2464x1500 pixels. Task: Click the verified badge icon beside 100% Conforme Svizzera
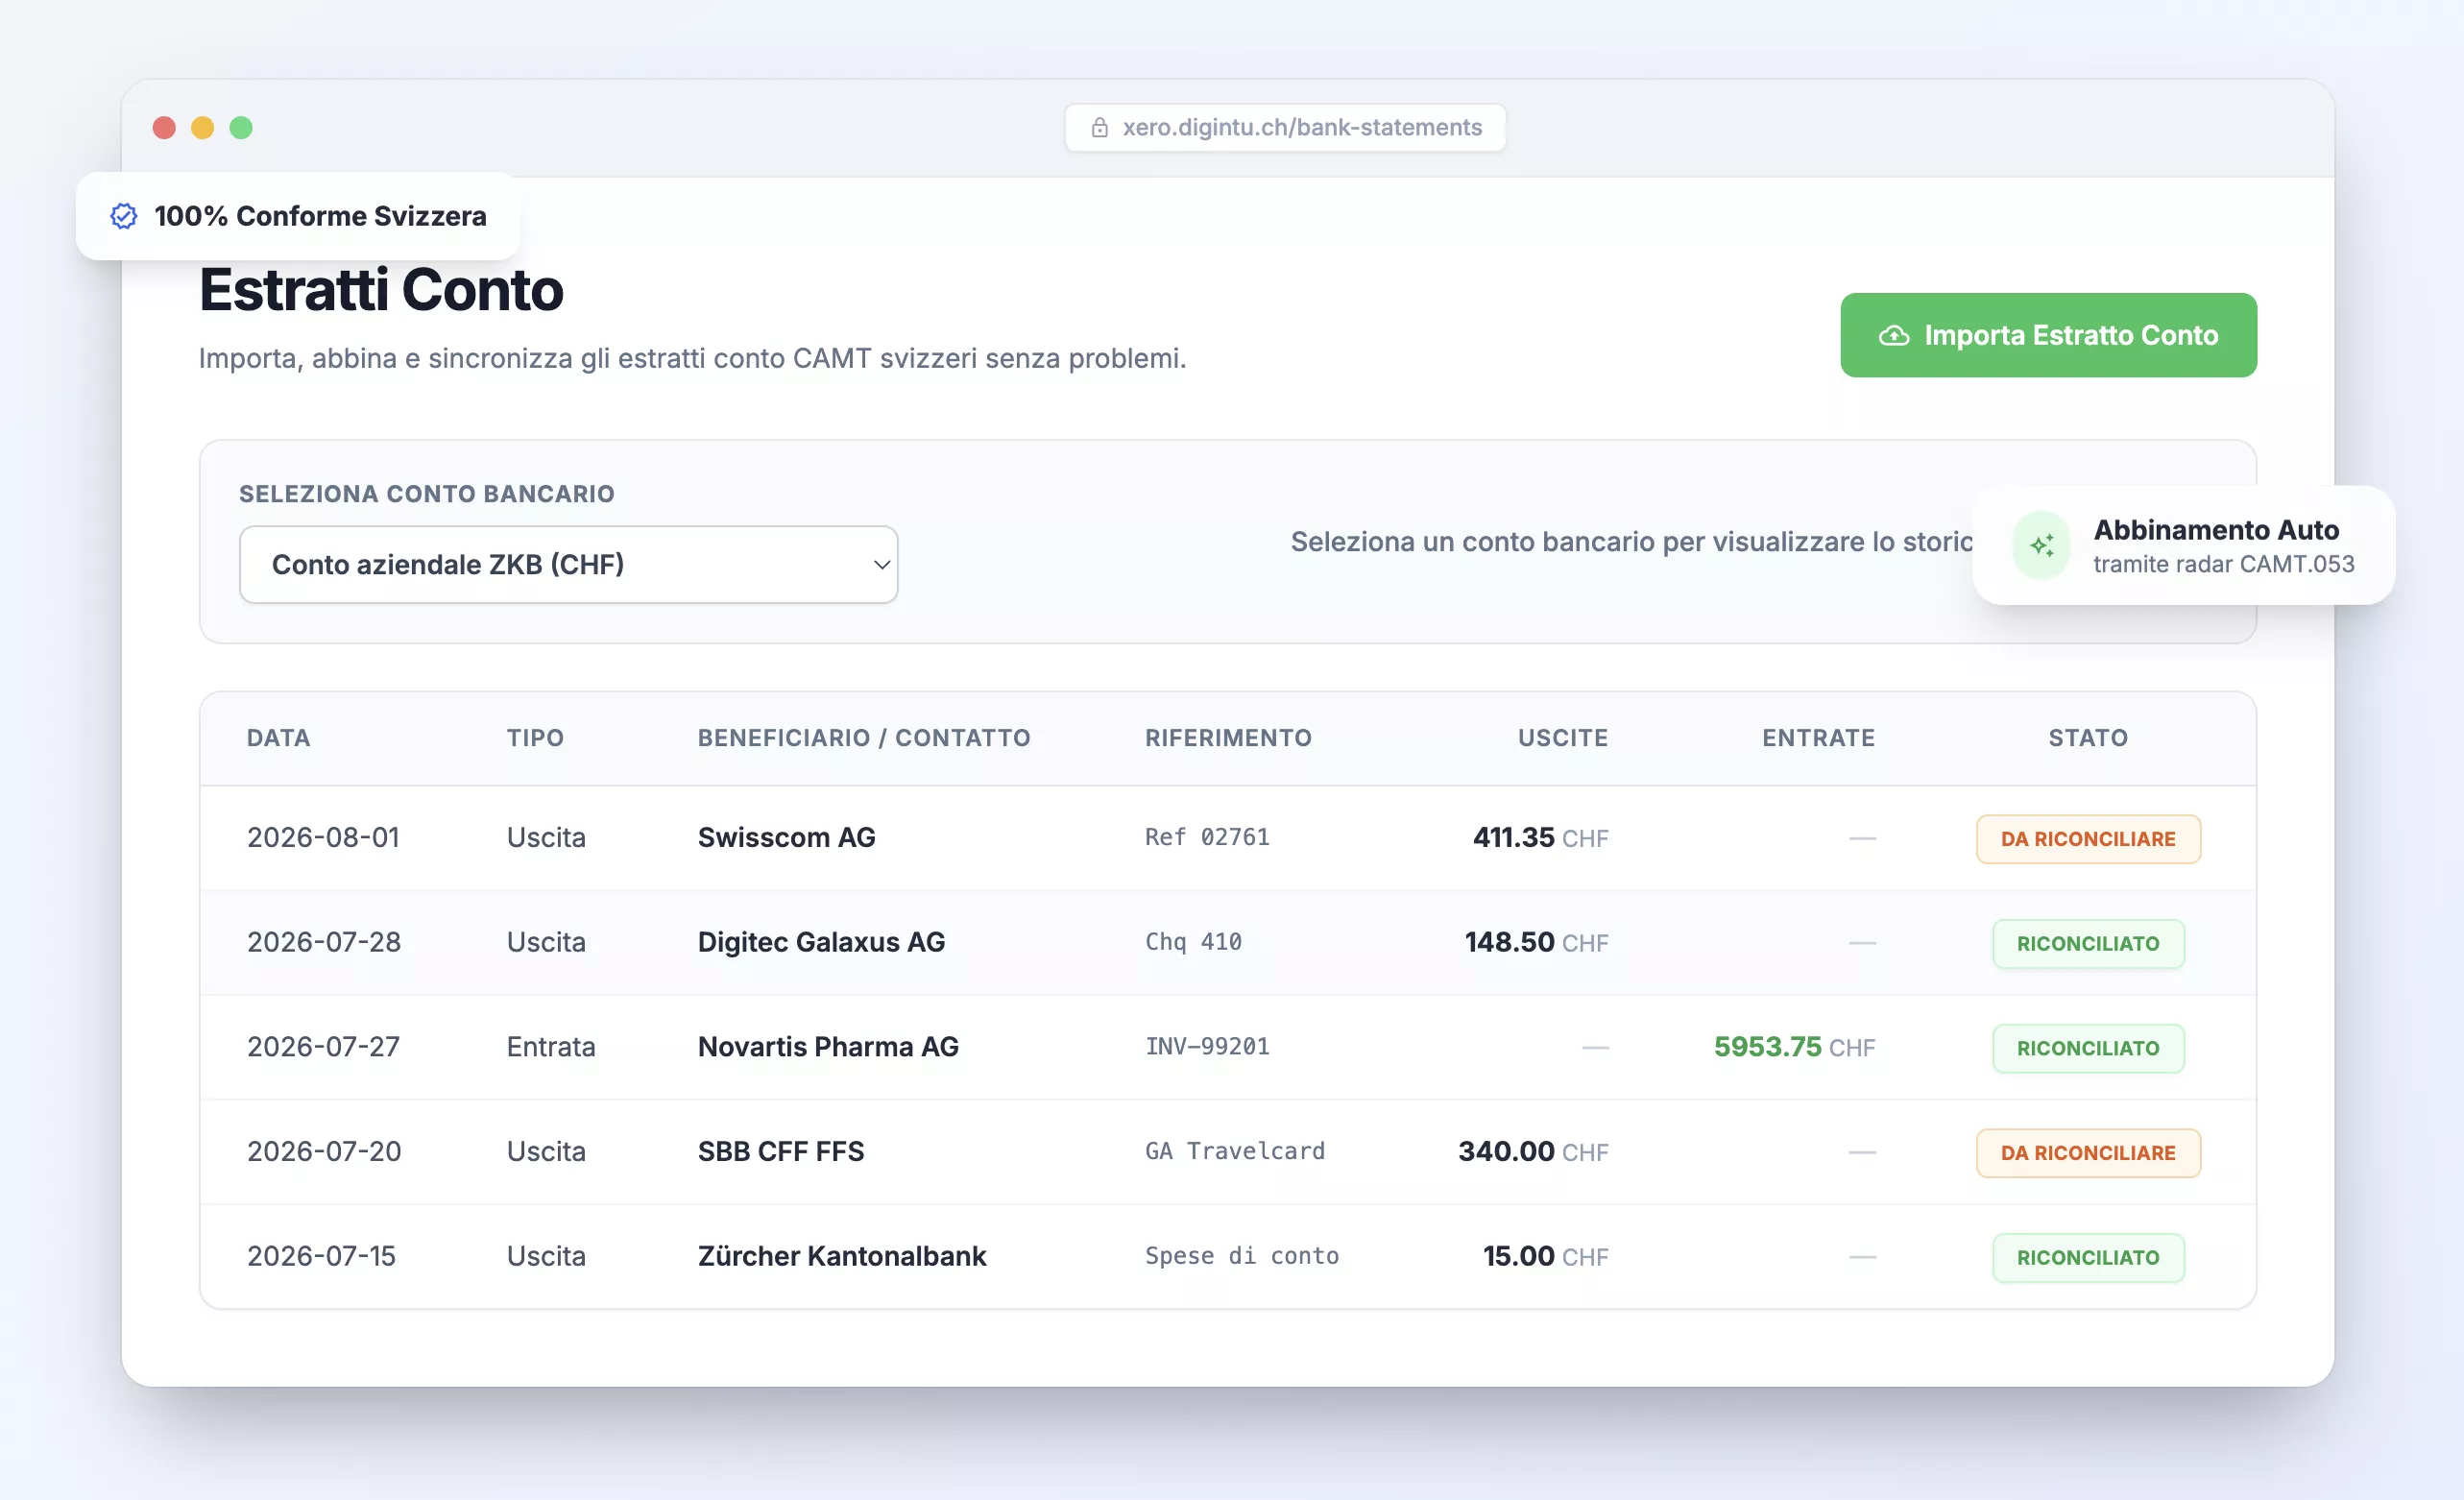[x=123, y=216]
